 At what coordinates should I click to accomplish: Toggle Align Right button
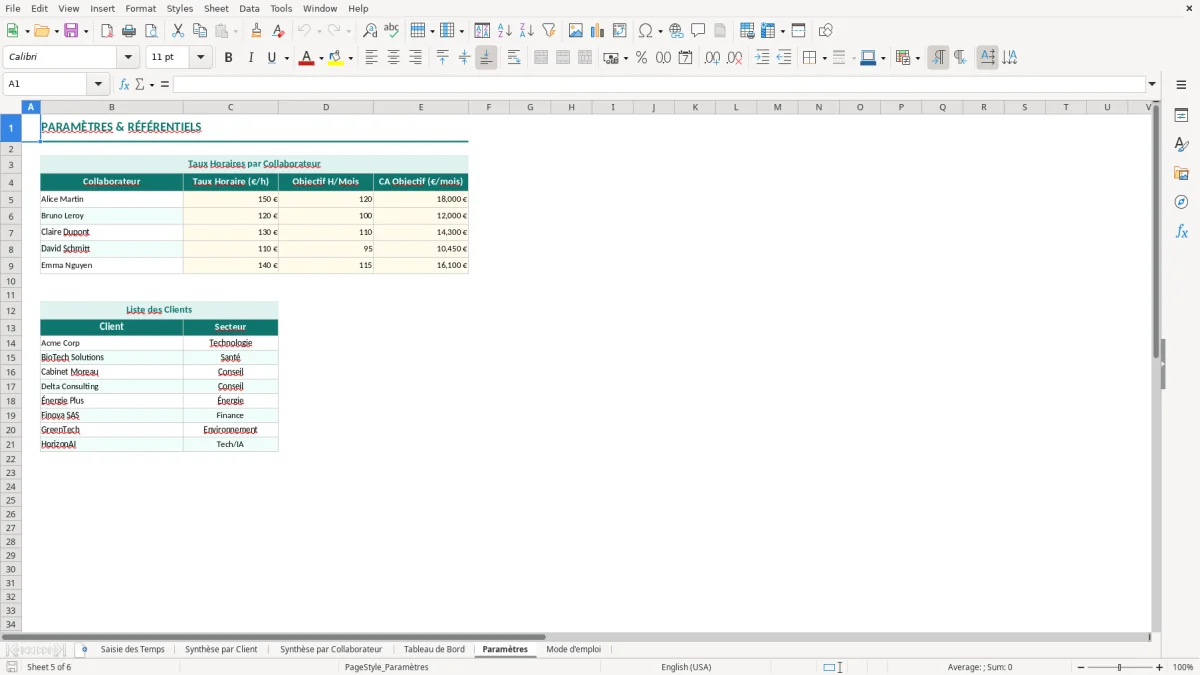[x=415, y=58]
